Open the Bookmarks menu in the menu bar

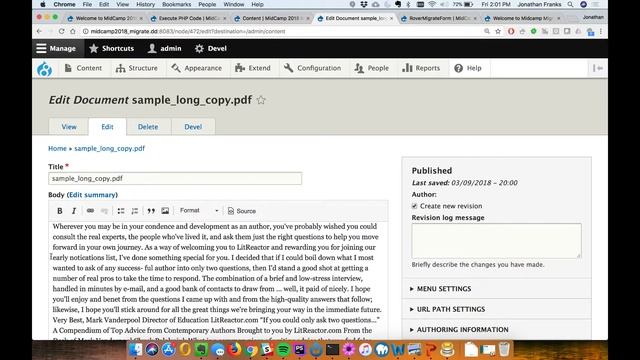176,4
